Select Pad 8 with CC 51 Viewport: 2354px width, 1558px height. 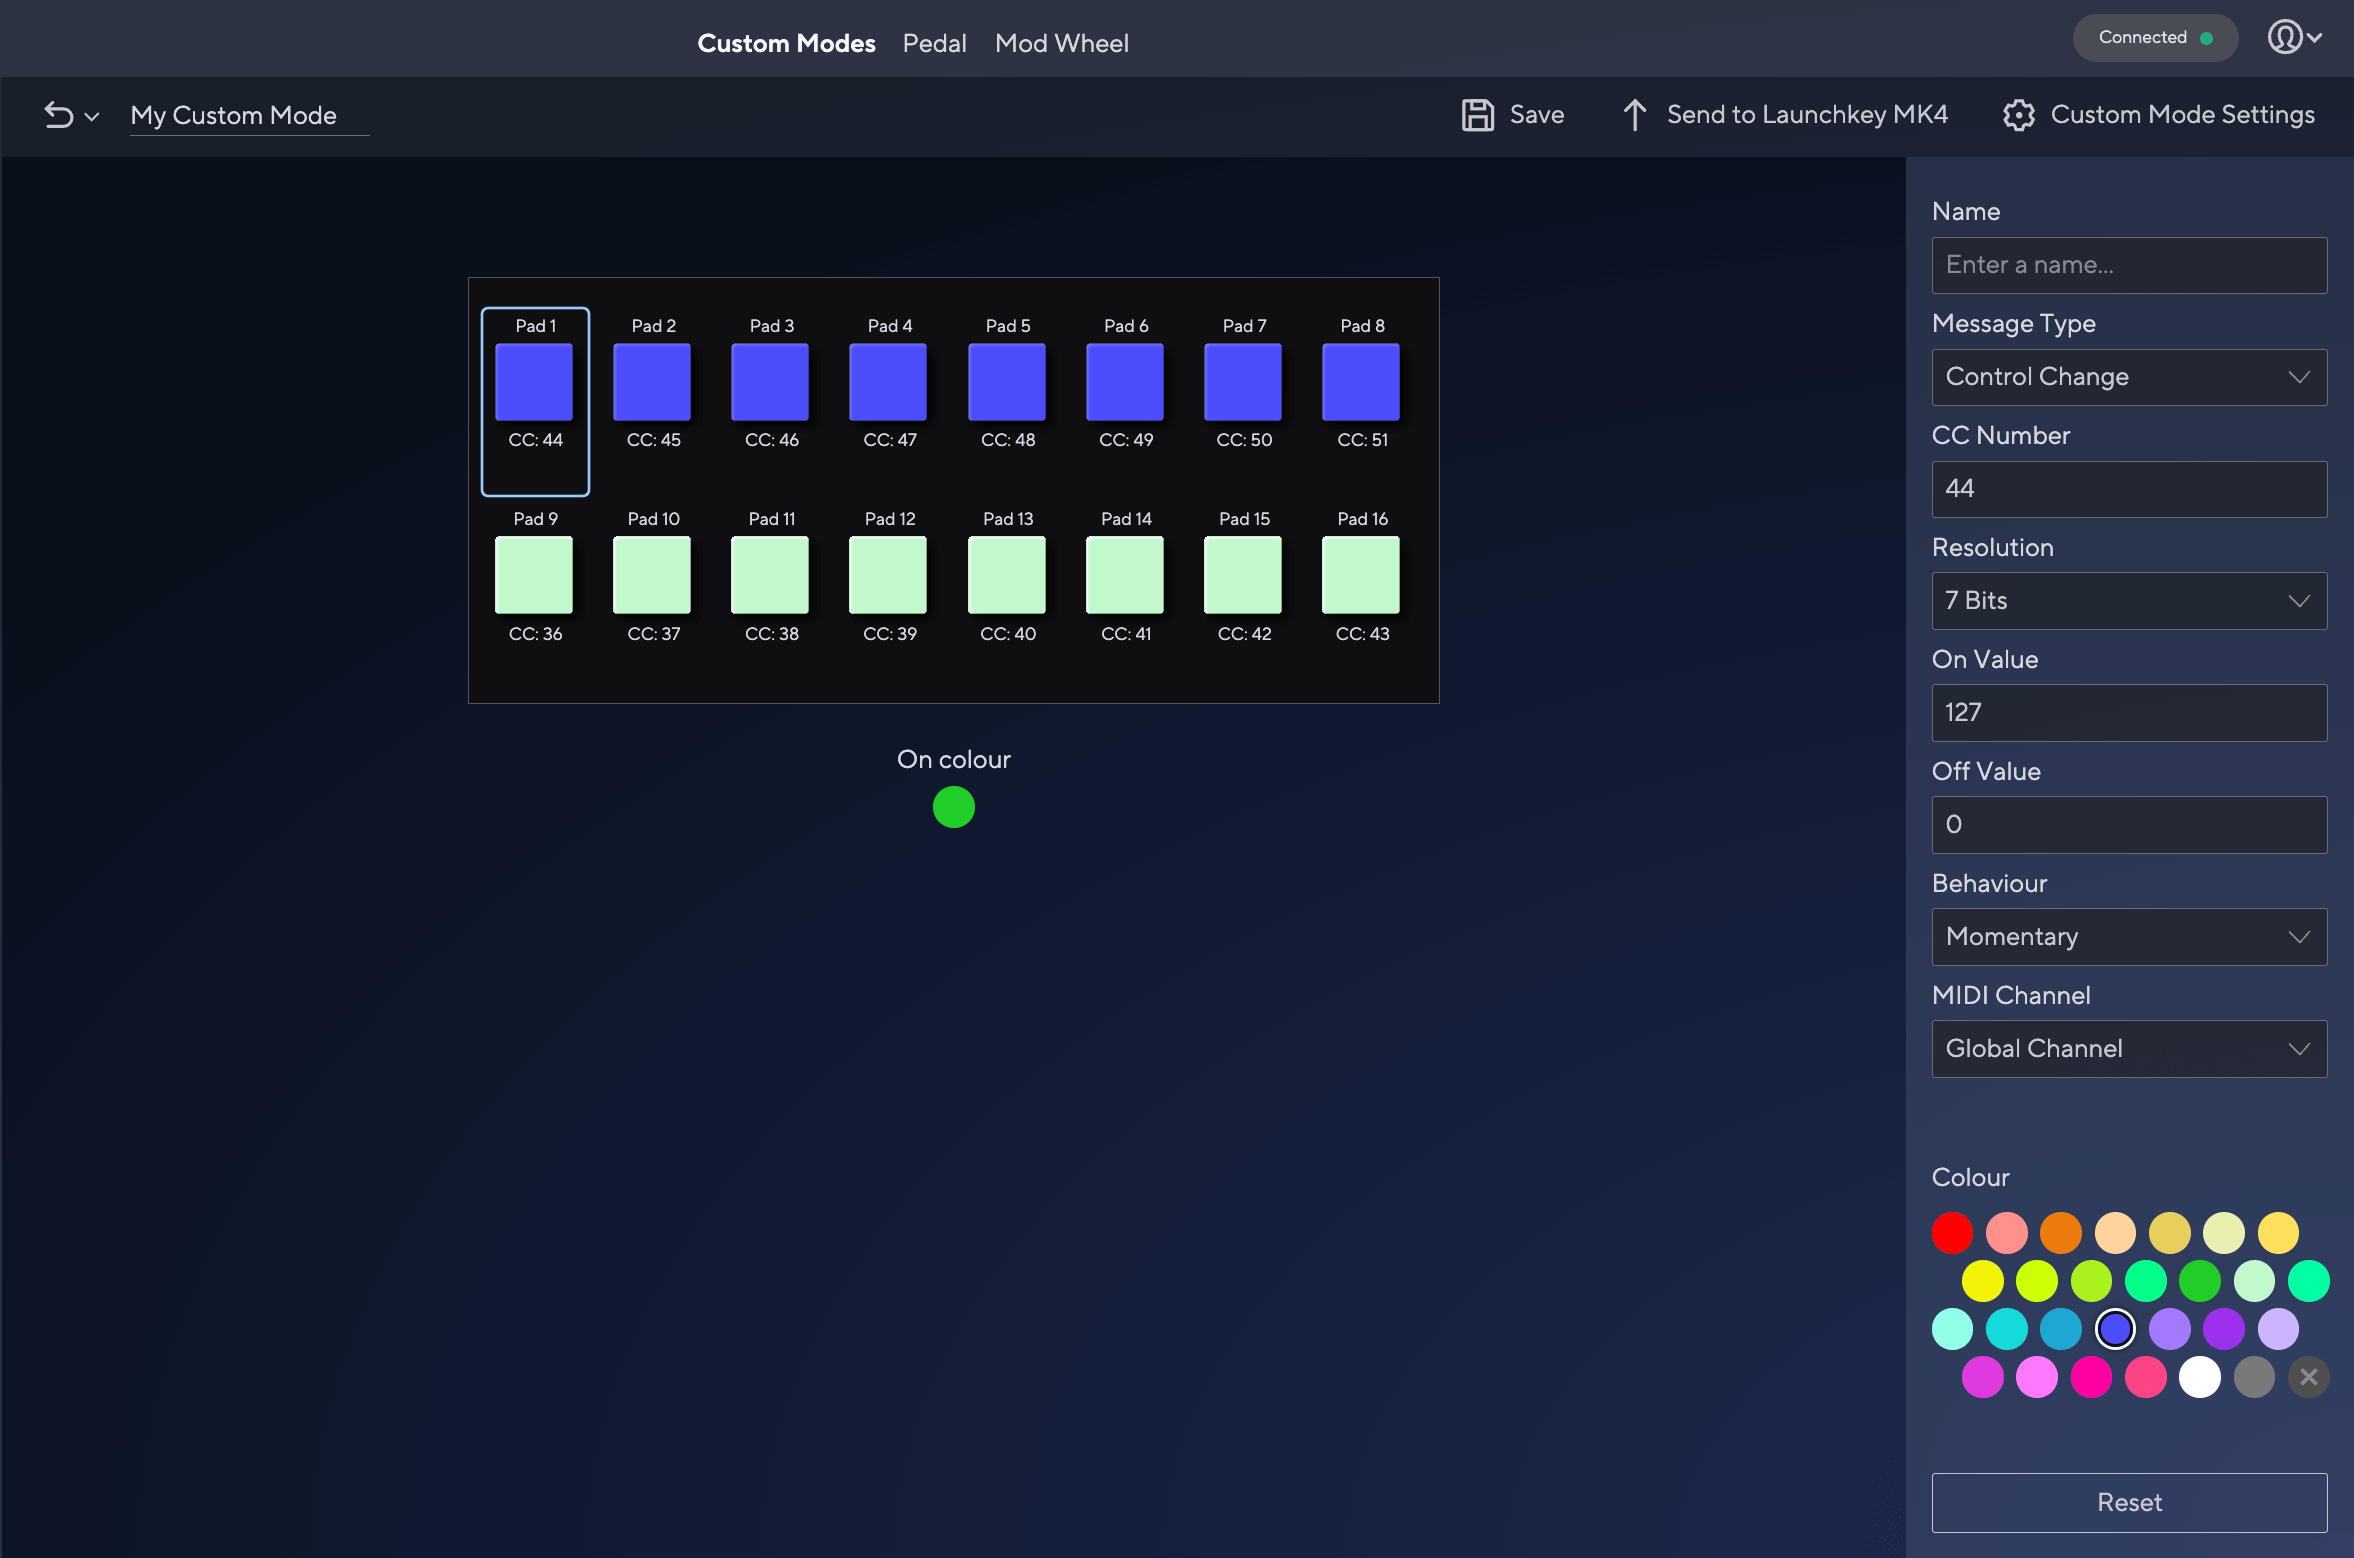click(x=1362, y=383)
